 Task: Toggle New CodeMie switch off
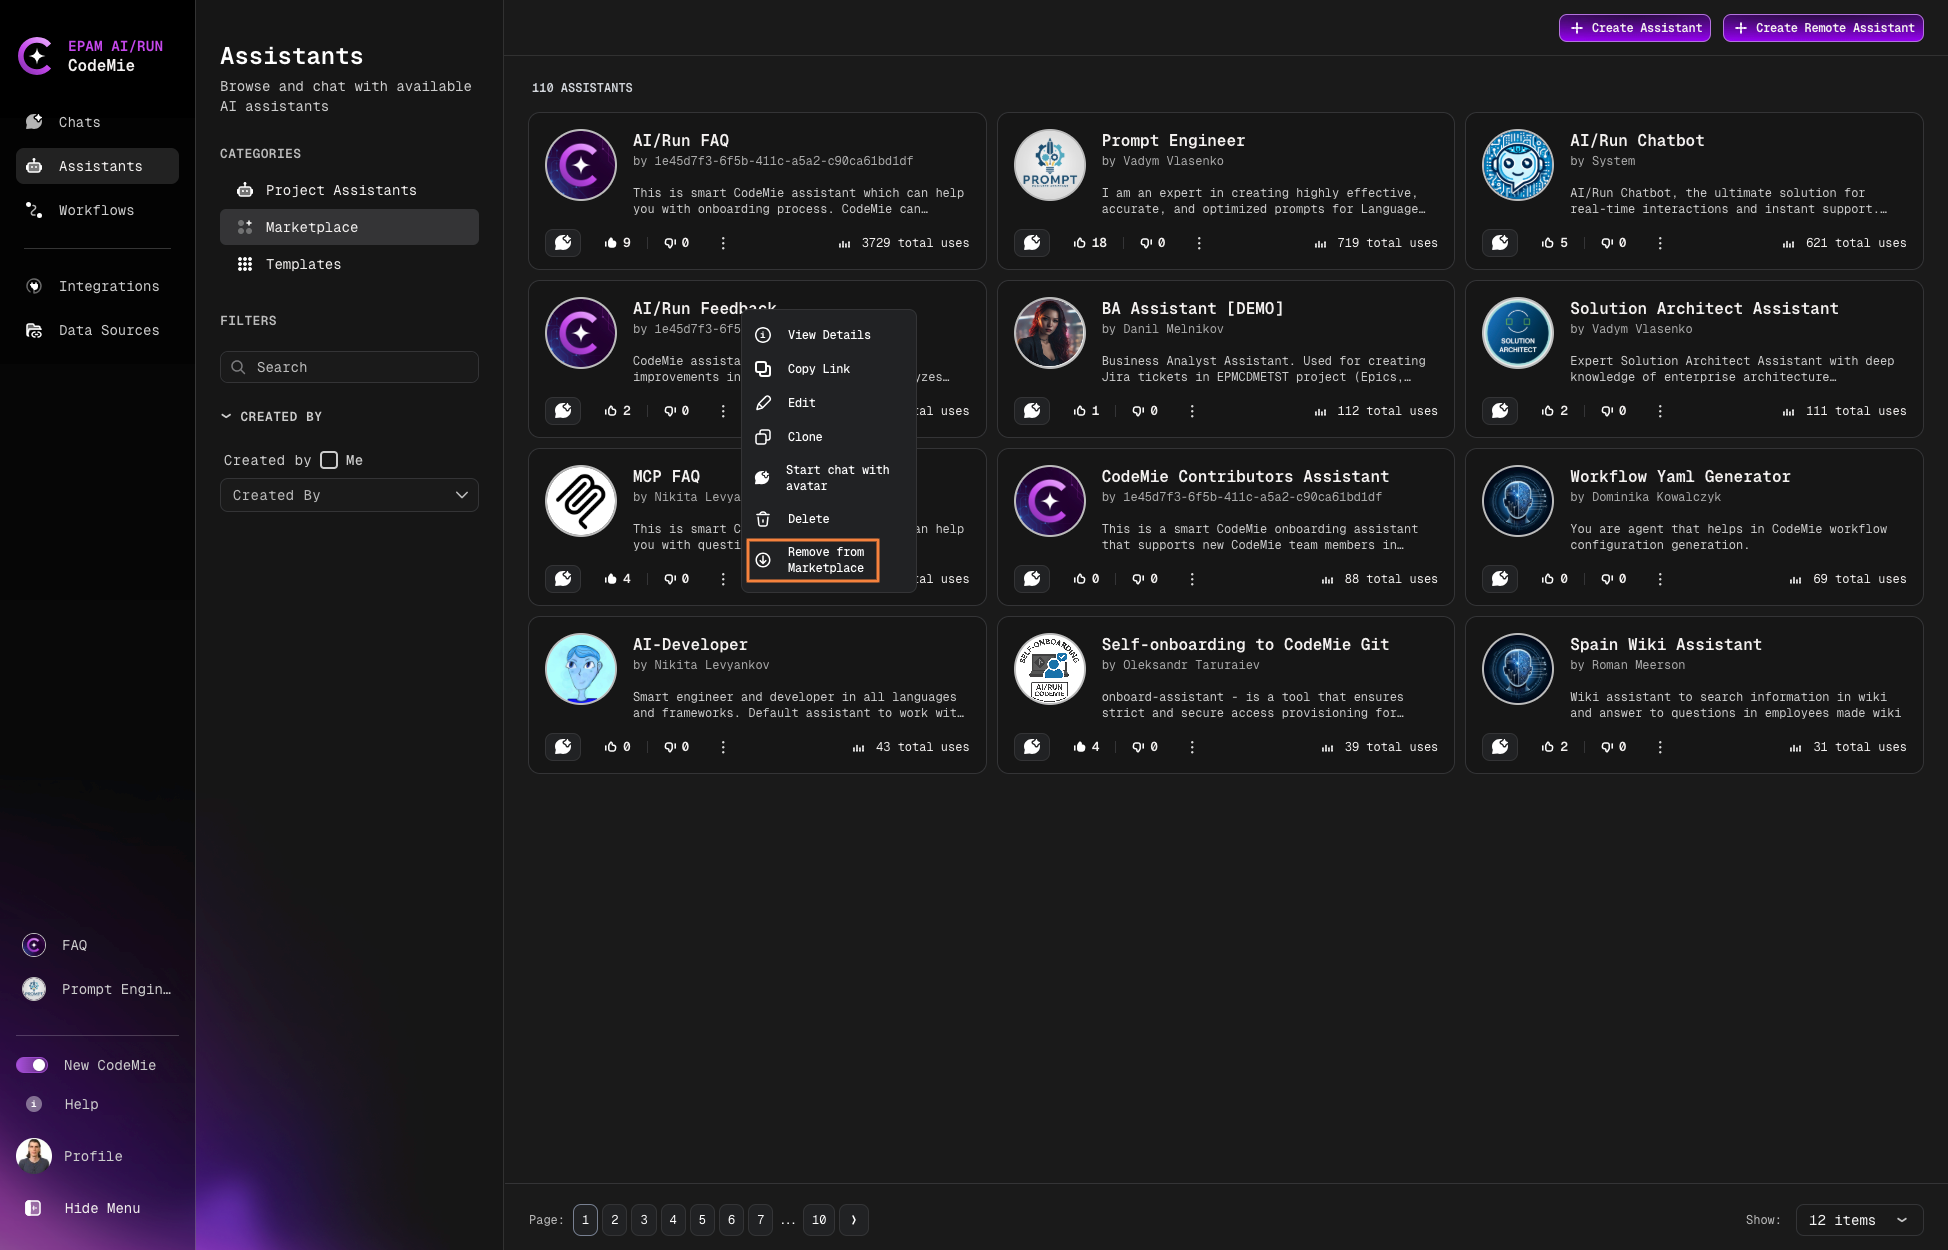tap(32, 1065)
